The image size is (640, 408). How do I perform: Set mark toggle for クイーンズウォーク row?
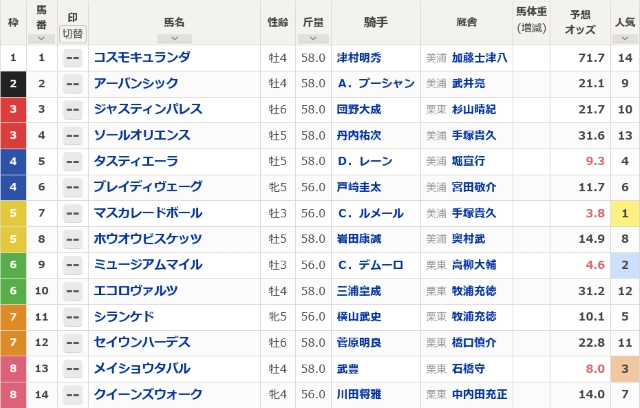click(x=72, y=395)
